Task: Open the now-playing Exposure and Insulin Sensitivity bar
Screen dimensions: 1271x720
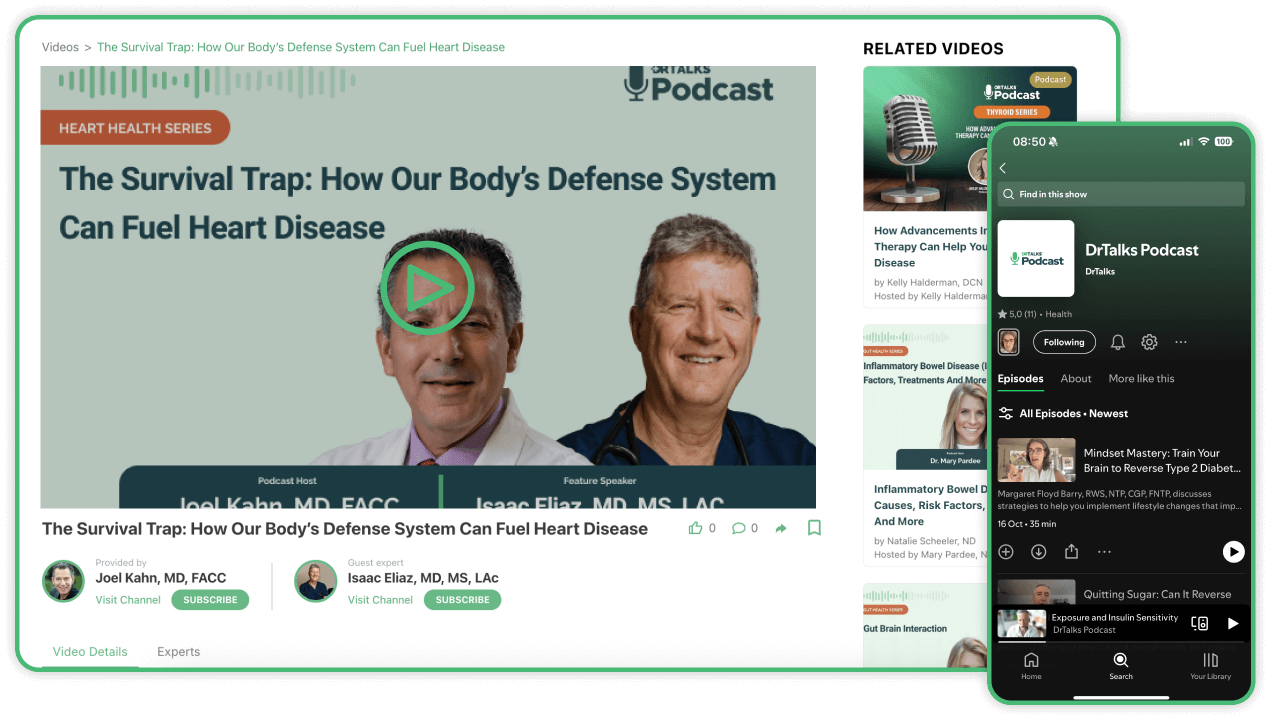Action: click(x=1121, y=623)
